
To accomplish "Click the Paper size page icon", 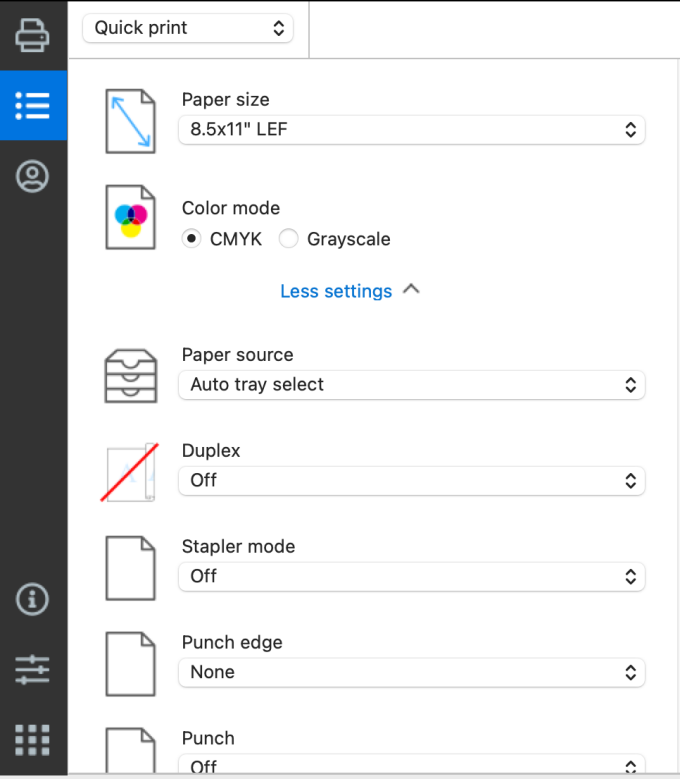I will 131,121.
